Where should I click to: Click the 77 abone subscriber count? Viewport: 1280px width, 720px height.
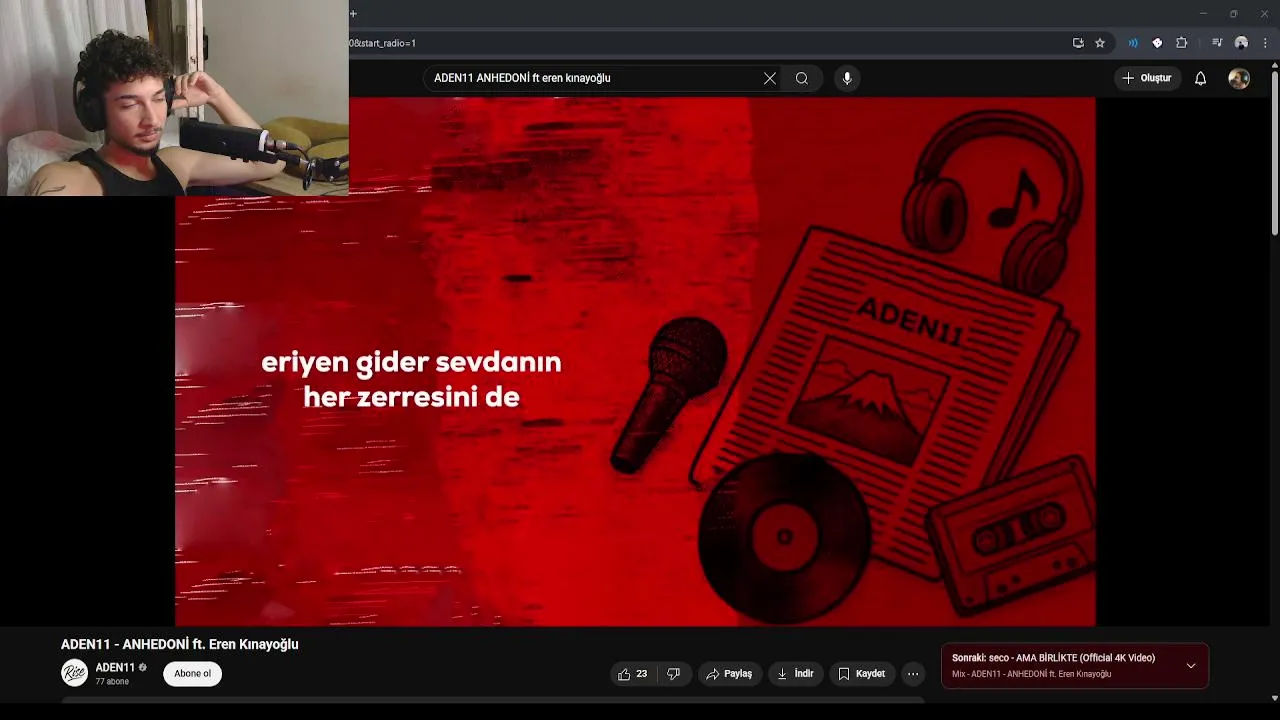click(x=112, y=682)
